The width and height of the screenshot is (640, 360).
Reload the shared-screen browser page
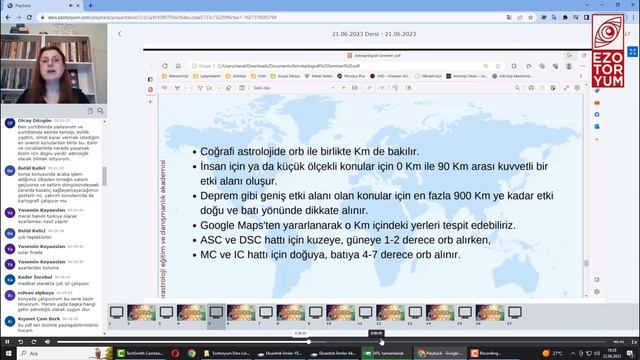[165, 66]
